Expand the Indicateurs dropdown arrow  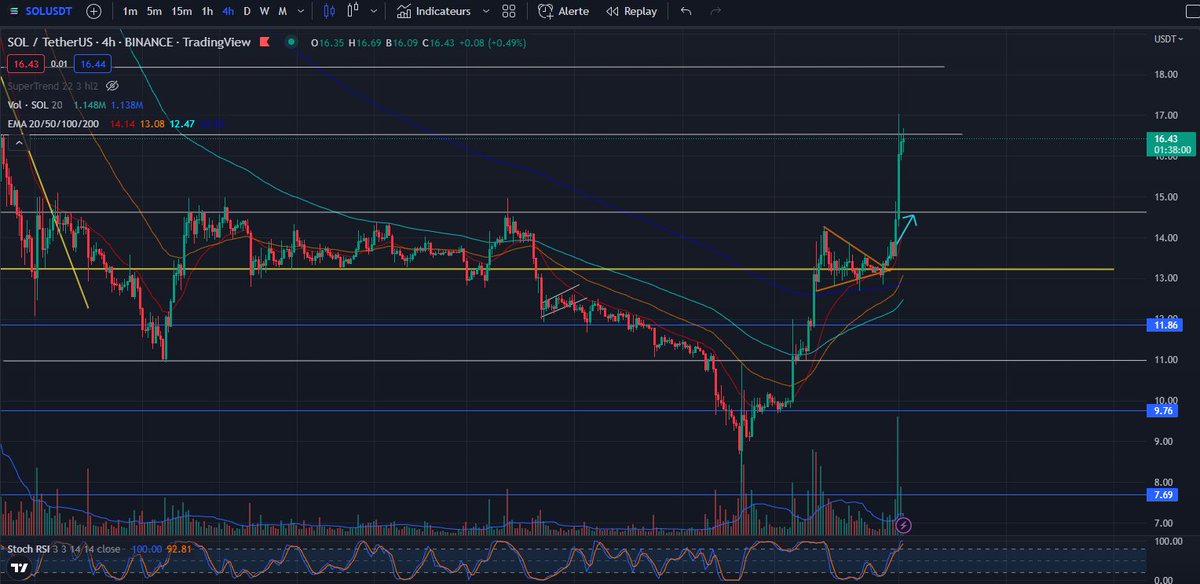[486, 12]
